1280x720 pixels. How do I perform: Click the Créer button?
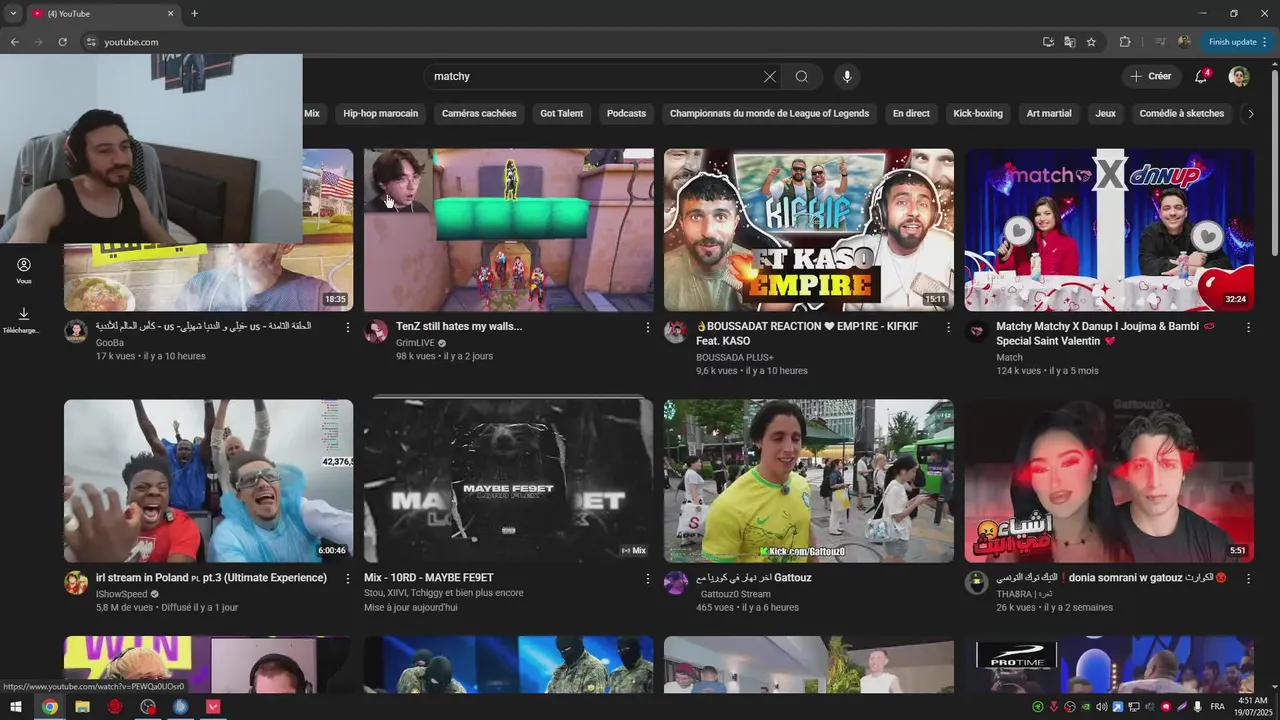point(1150,76)
